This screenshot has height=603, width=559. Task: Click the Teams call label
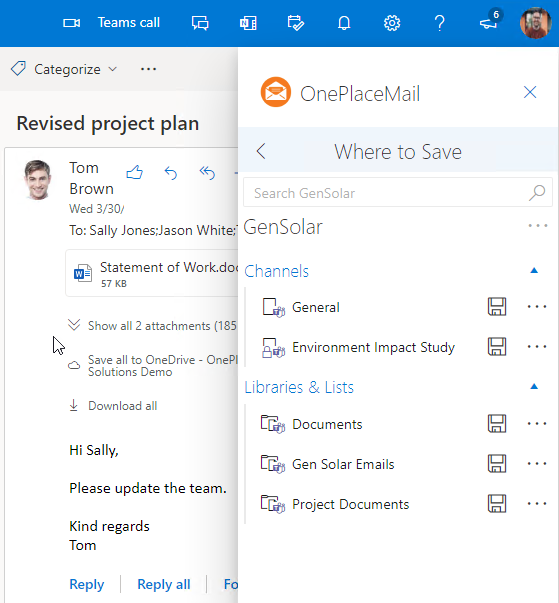[128, 23]
